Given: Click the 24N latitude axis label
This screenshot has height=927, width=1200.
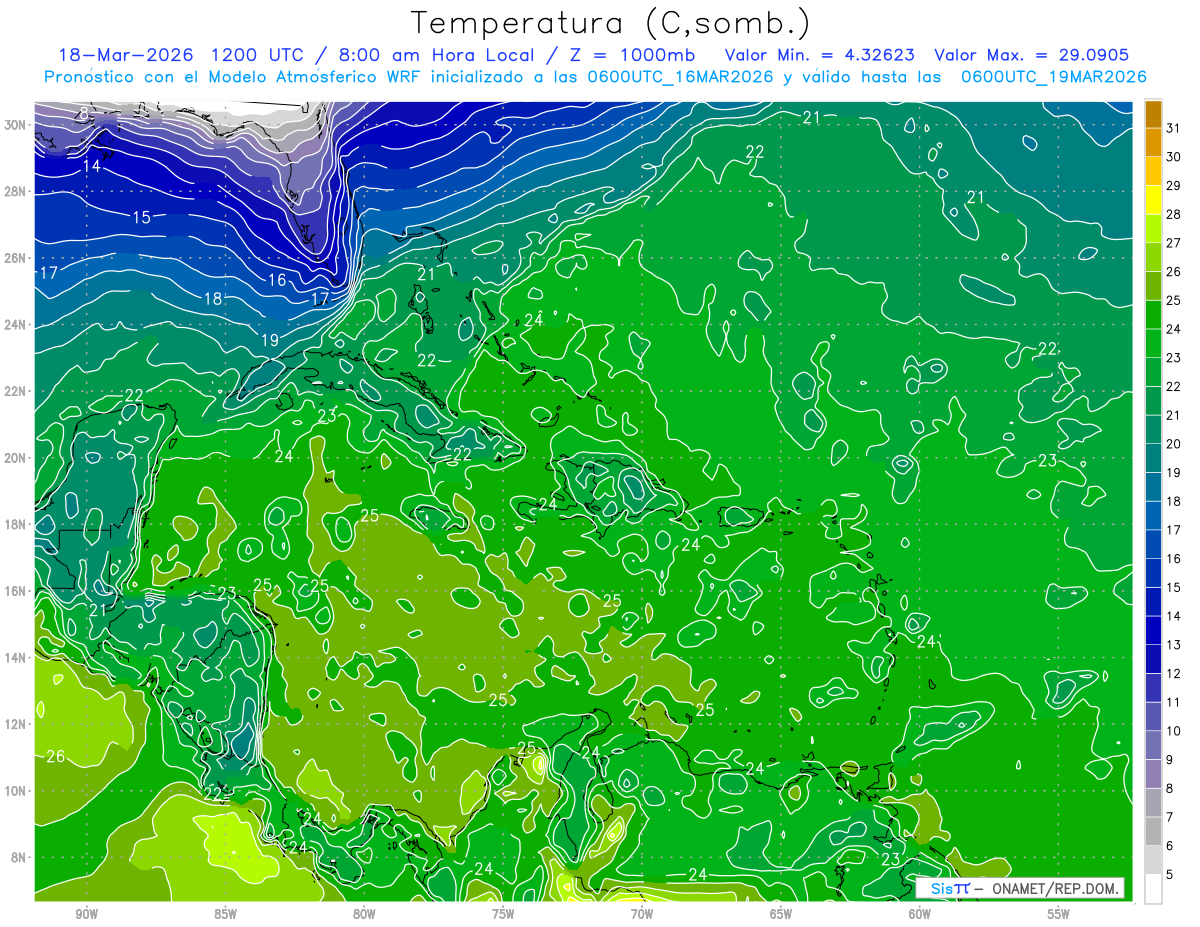Looking at the screenshot, I should coord(15,325).
